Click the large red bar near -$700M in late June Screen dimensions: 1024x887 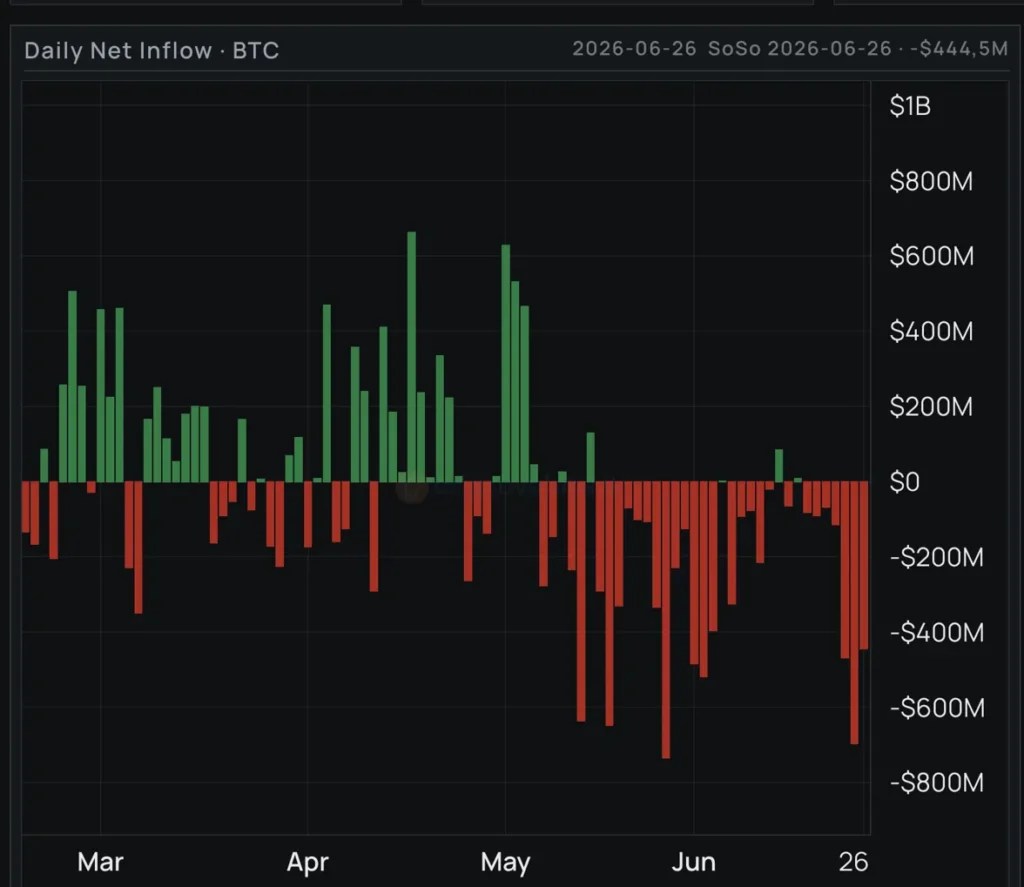tap(854, 613)
